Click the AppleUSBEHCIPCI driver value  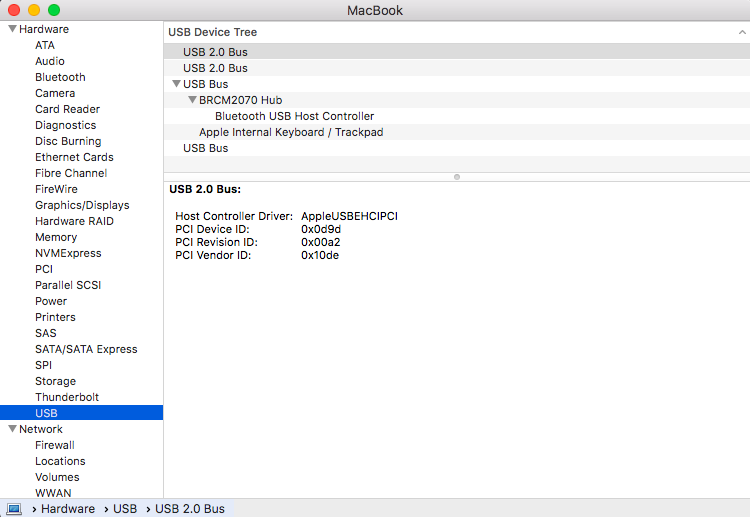(349, 216)
